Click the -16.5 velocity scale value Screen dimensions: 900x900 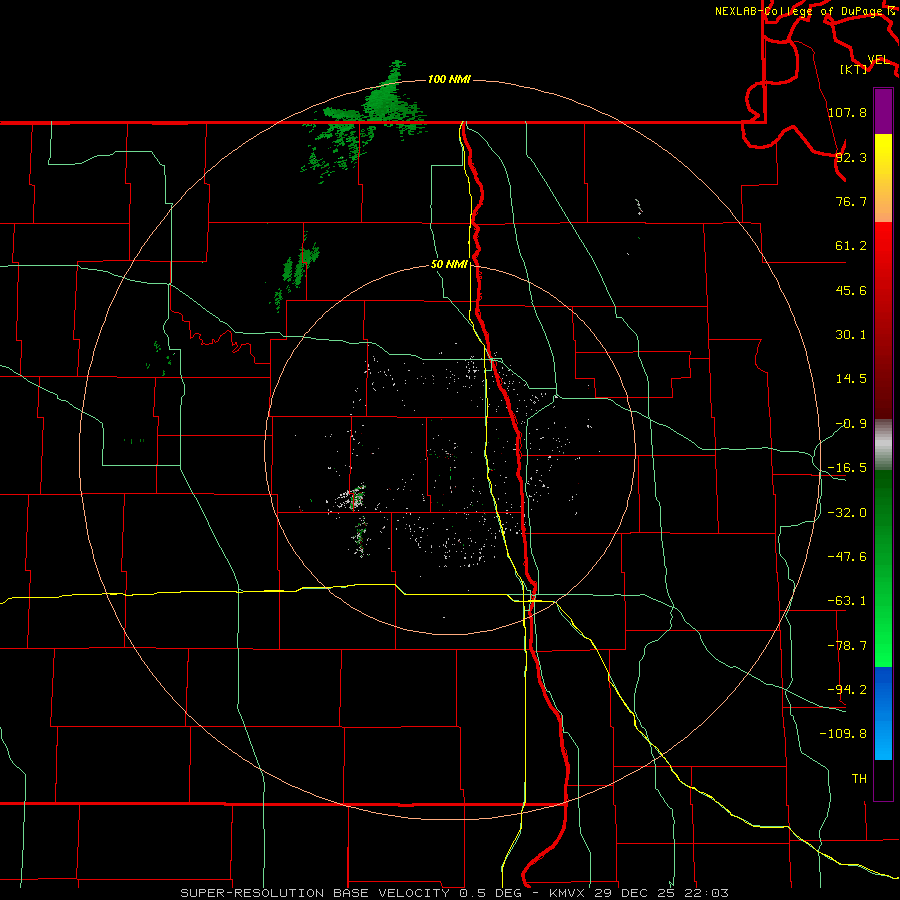pyautogui.click(x=847, y=468)
